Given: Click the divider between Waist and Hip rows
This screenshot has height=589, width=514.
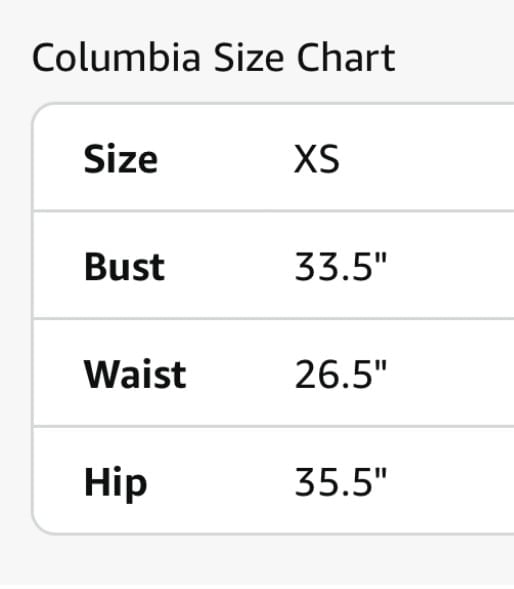Looking at the screenshot, I should [x=274, y=427].
